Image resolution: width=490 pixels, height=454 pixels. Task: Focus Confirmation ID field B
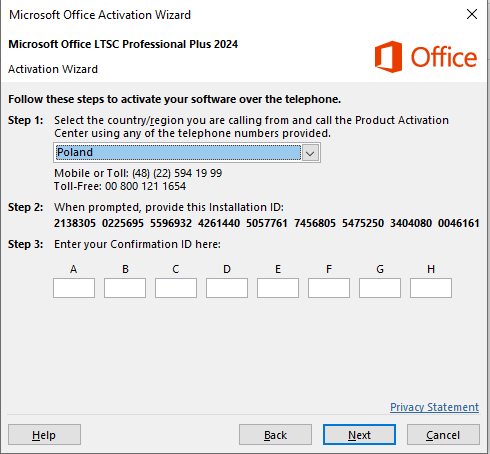point(125,288)
